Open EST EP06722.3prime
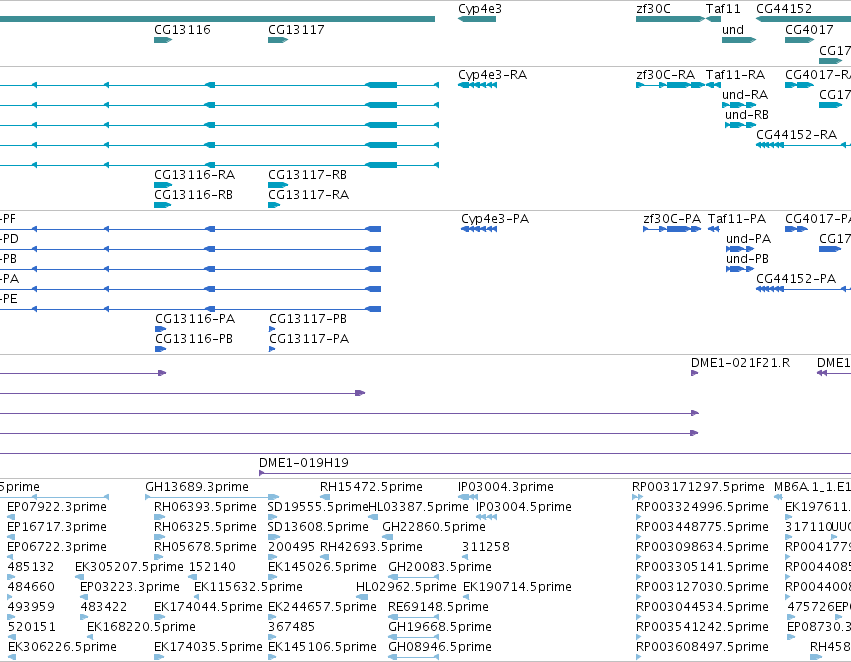The height and width of the screenshot is (662, 851). [57, 547]
